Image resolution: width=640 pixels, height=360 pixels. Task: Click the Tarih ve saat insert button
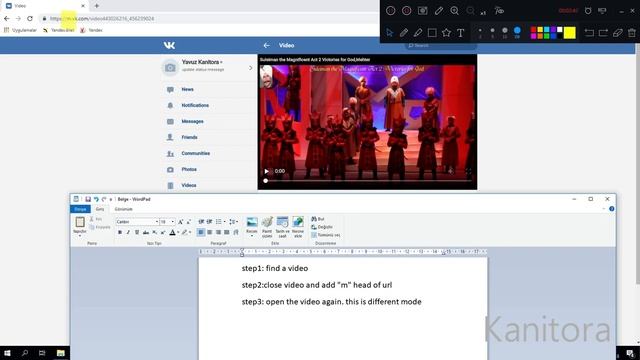[x=282, y=227]
